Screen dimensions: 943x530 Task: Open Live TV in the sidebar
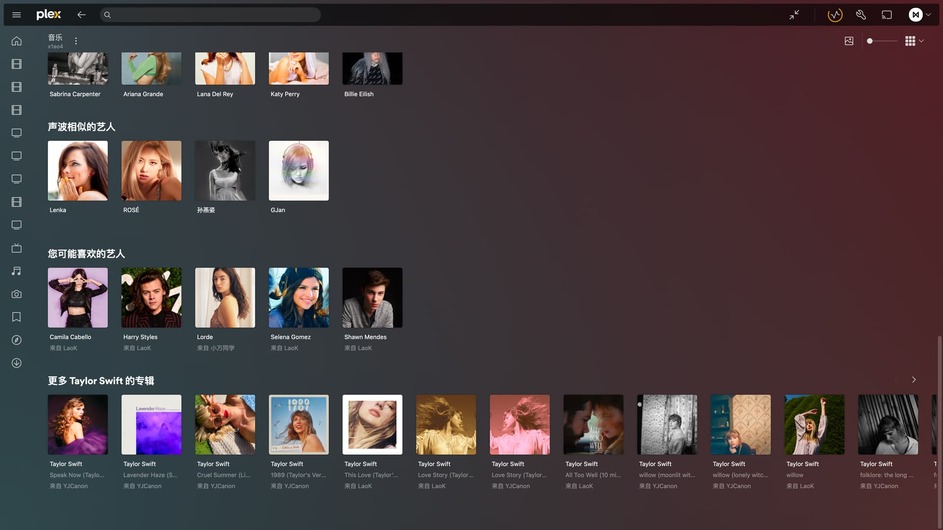[x=16, y=248]
